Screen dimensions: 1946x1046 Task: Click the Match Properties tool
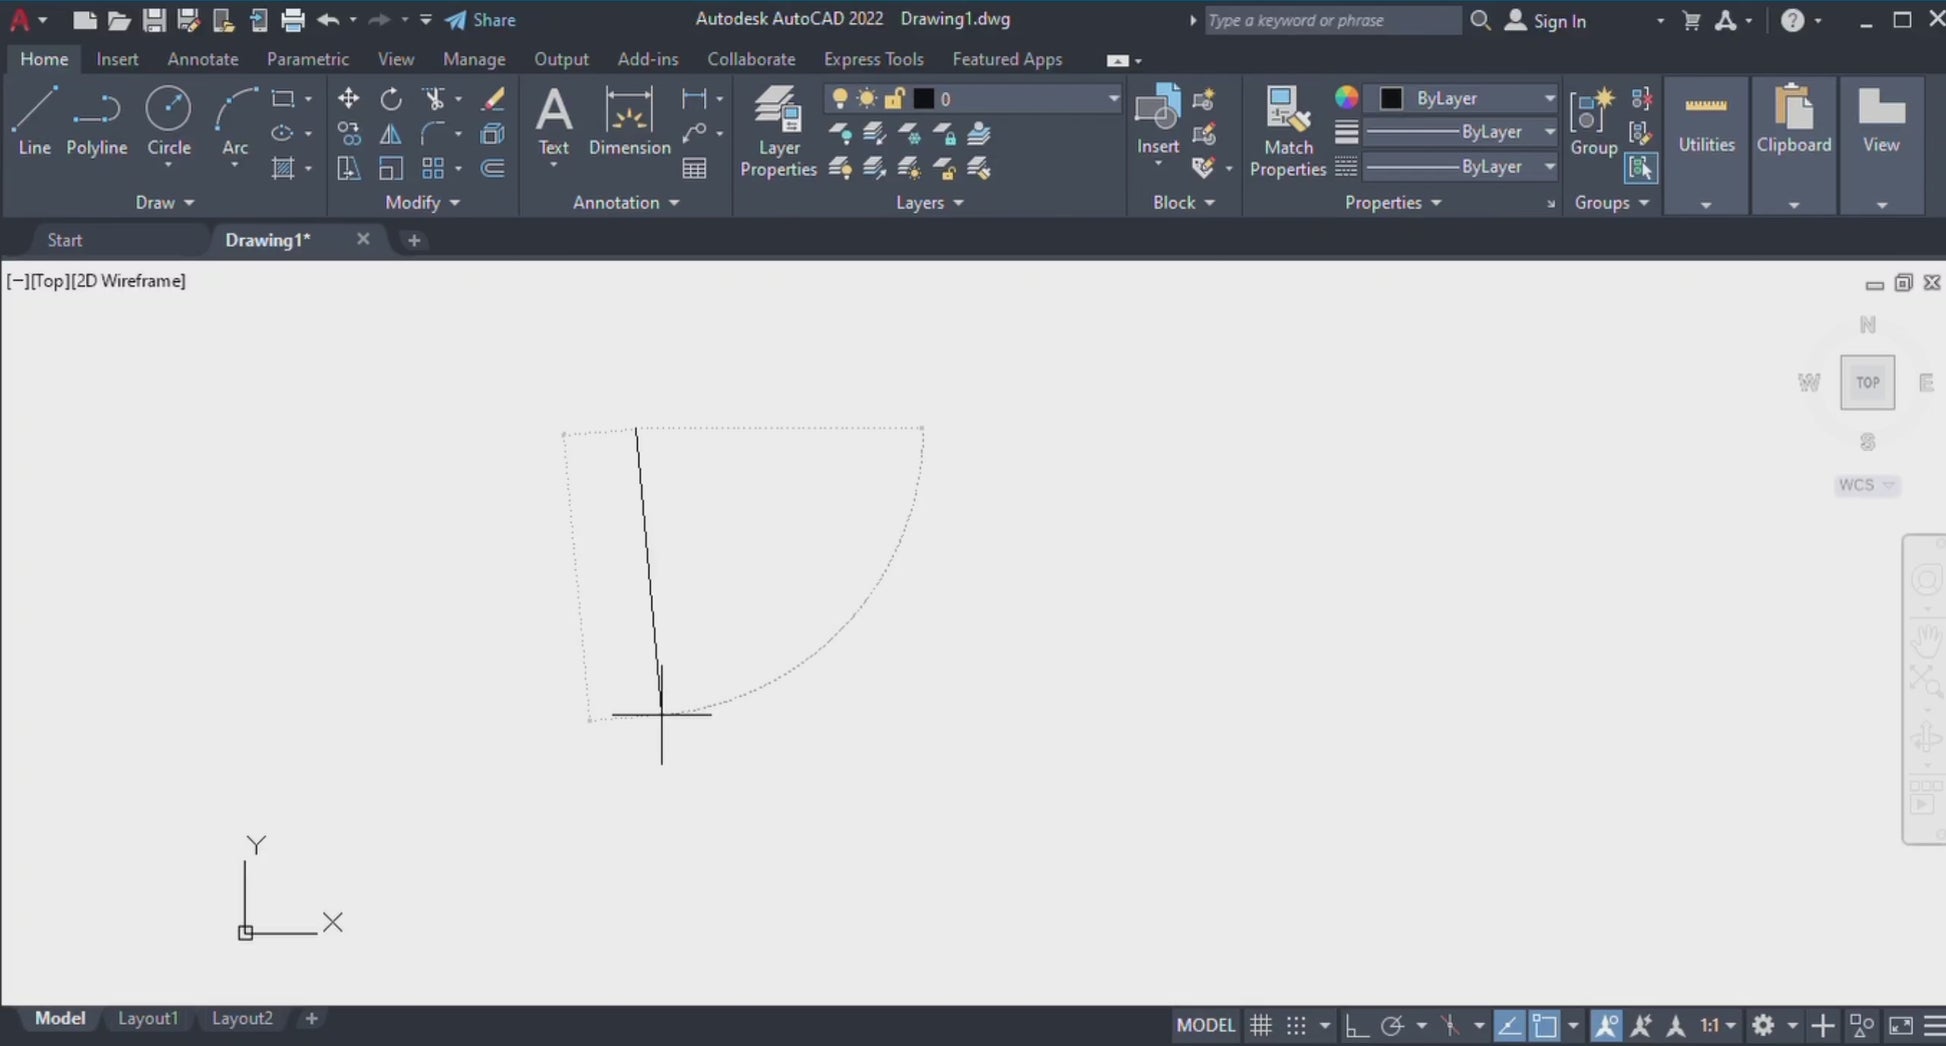point(1287,131)
